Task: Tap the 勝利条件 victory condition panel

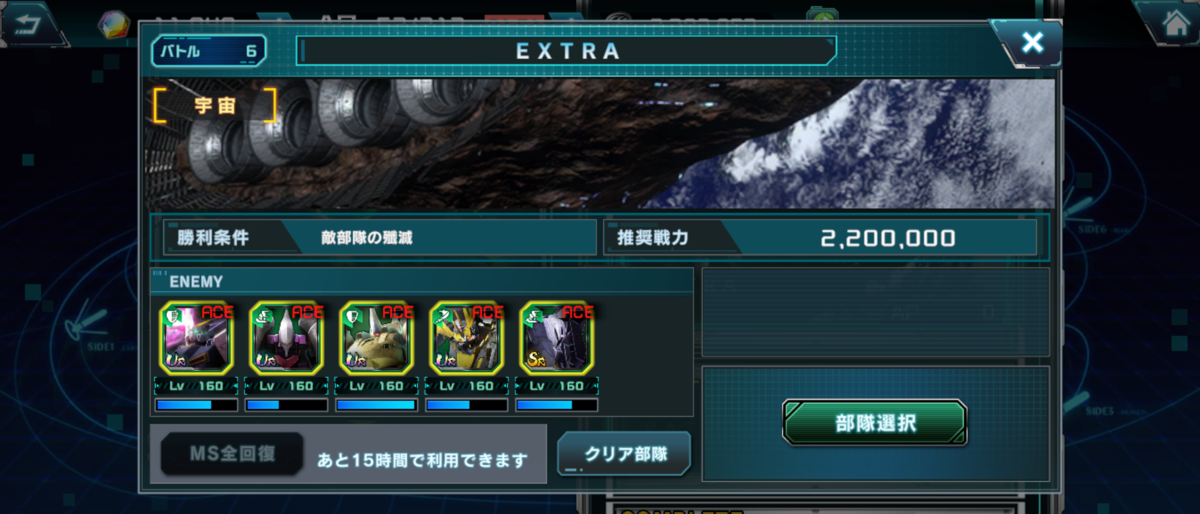Action: click(378, 238)
